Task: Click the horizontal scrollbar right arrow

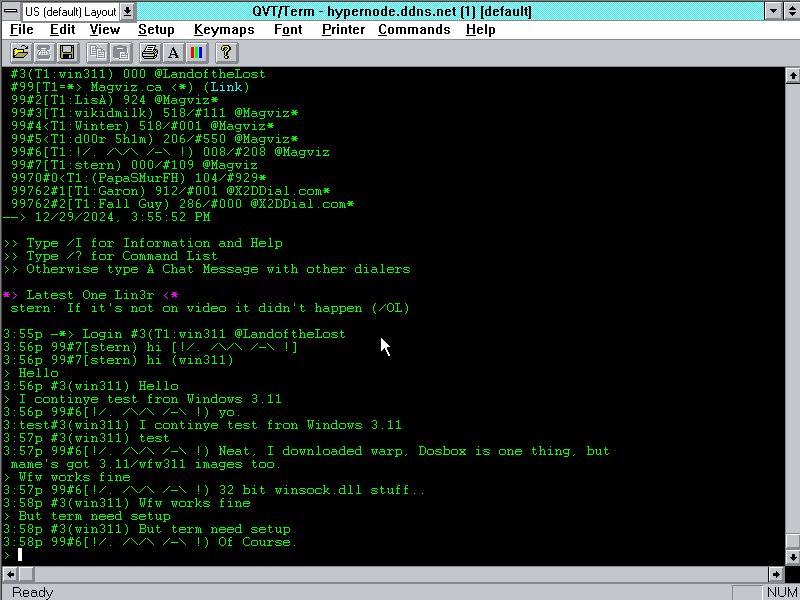Action: point(776,574)
